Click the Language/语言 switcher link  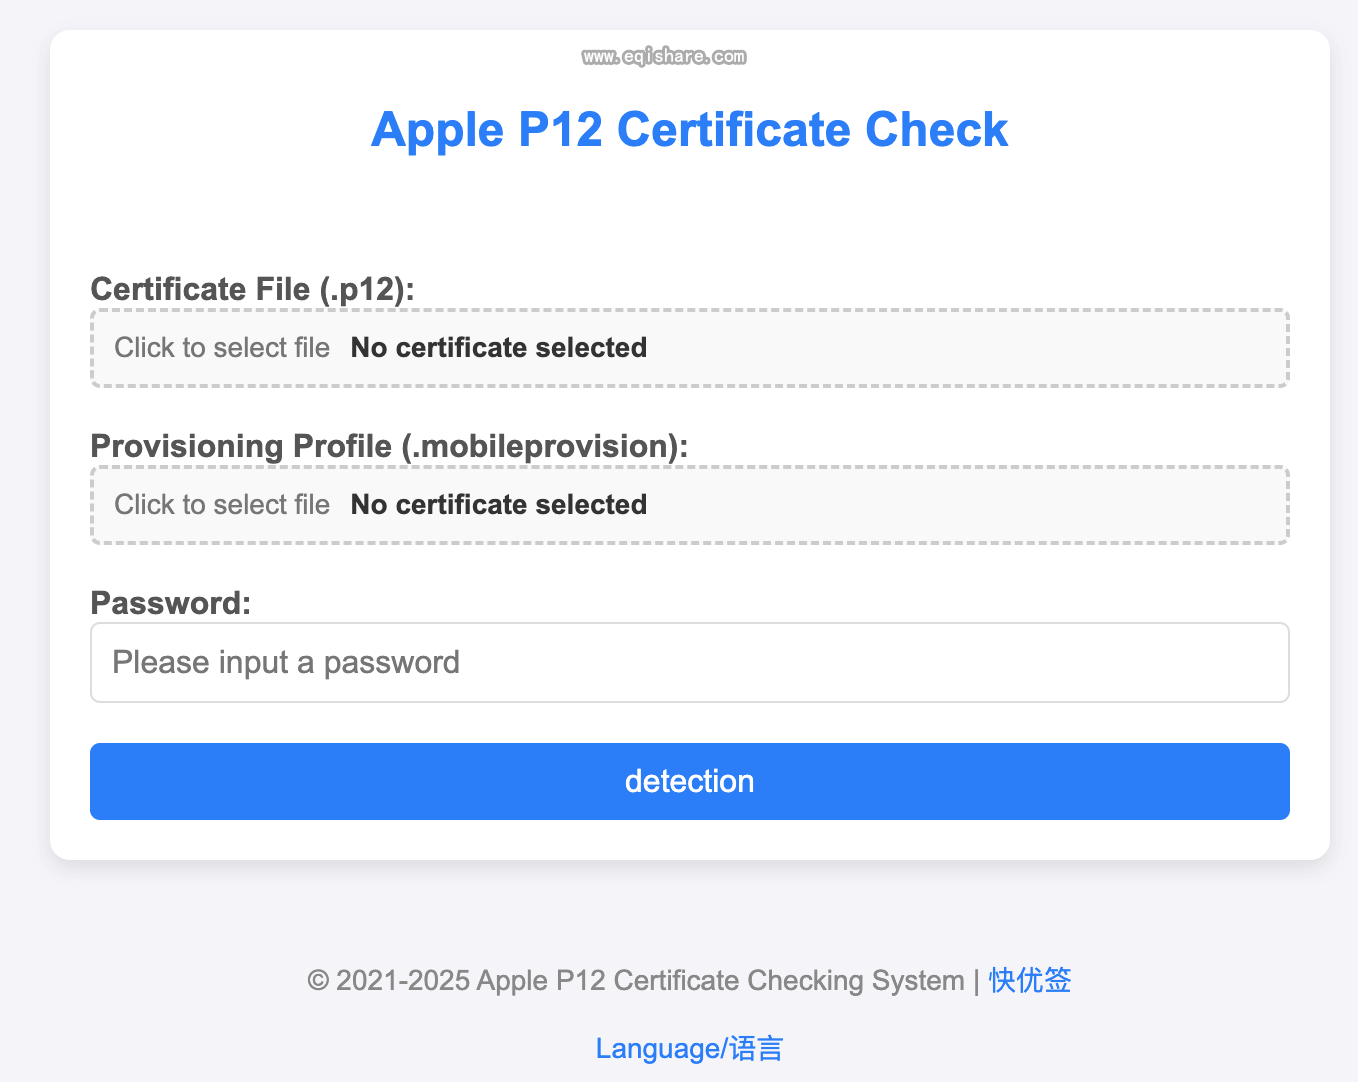[x=689, y=1048]
